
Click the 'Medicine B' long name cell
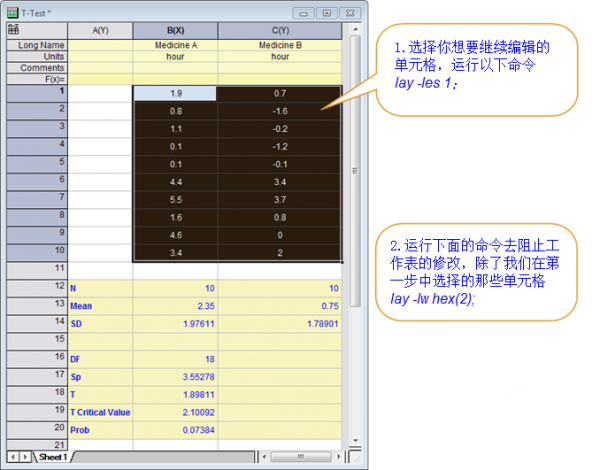(x=280, y=45)
